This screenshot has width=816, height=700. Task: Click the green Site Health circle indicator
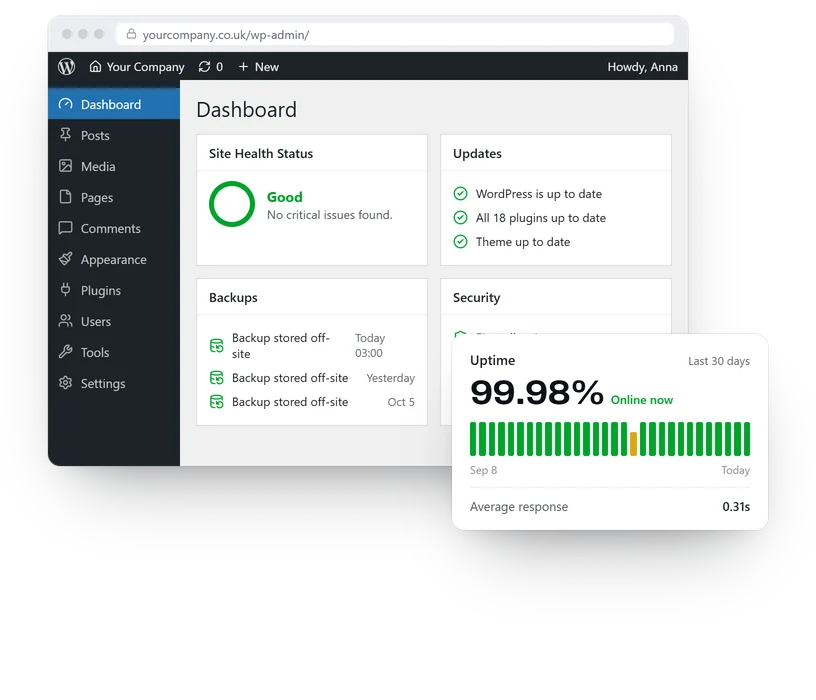point(232,203)
